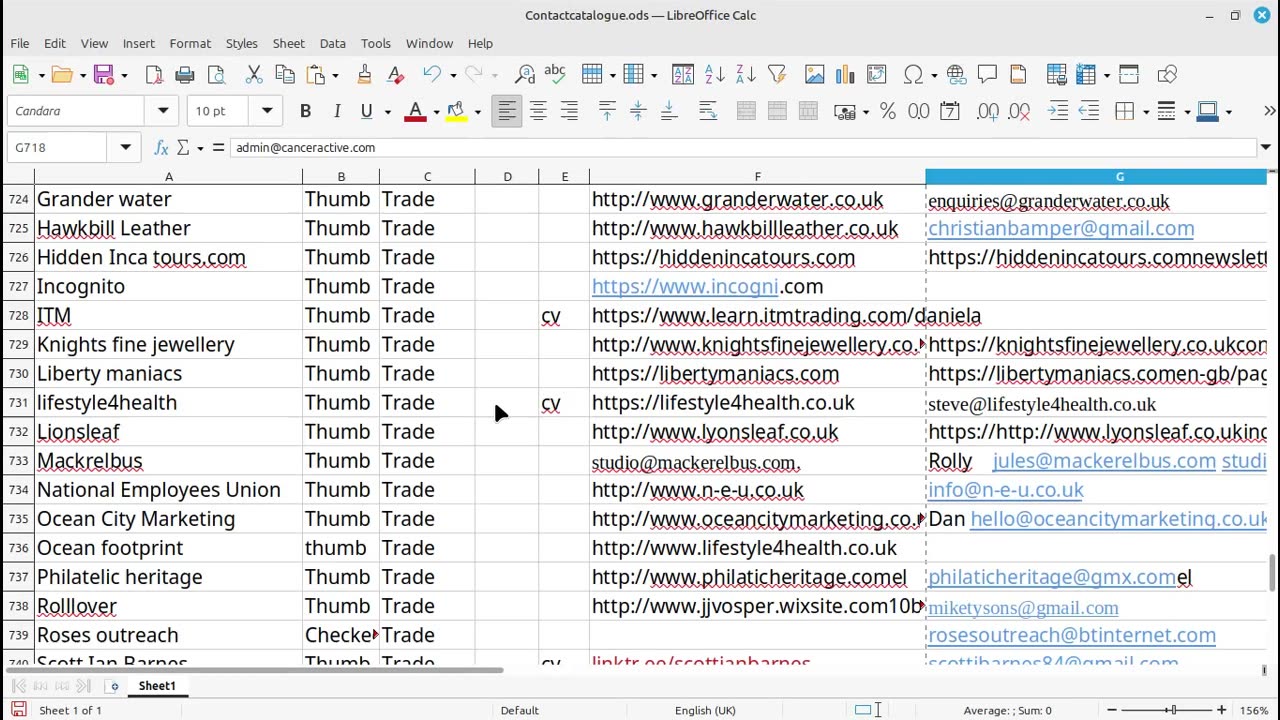
Task: Open the Draw Functions shapes icon
Action: (1167, 75)
